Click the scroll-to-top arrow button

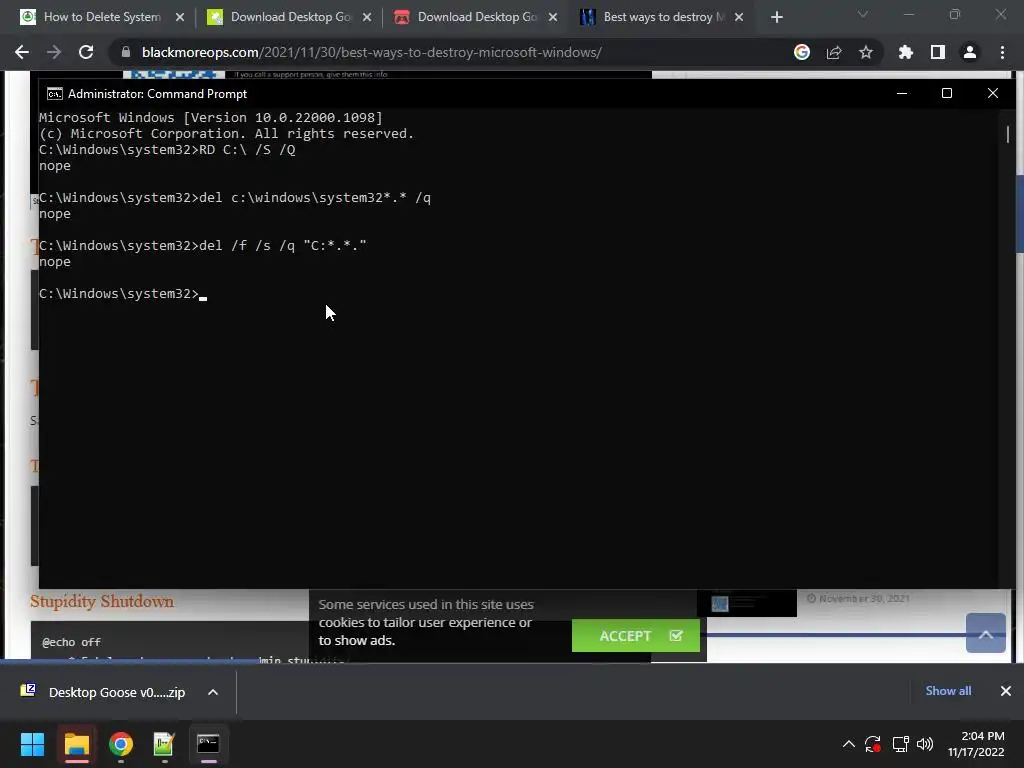pos(985,633)
